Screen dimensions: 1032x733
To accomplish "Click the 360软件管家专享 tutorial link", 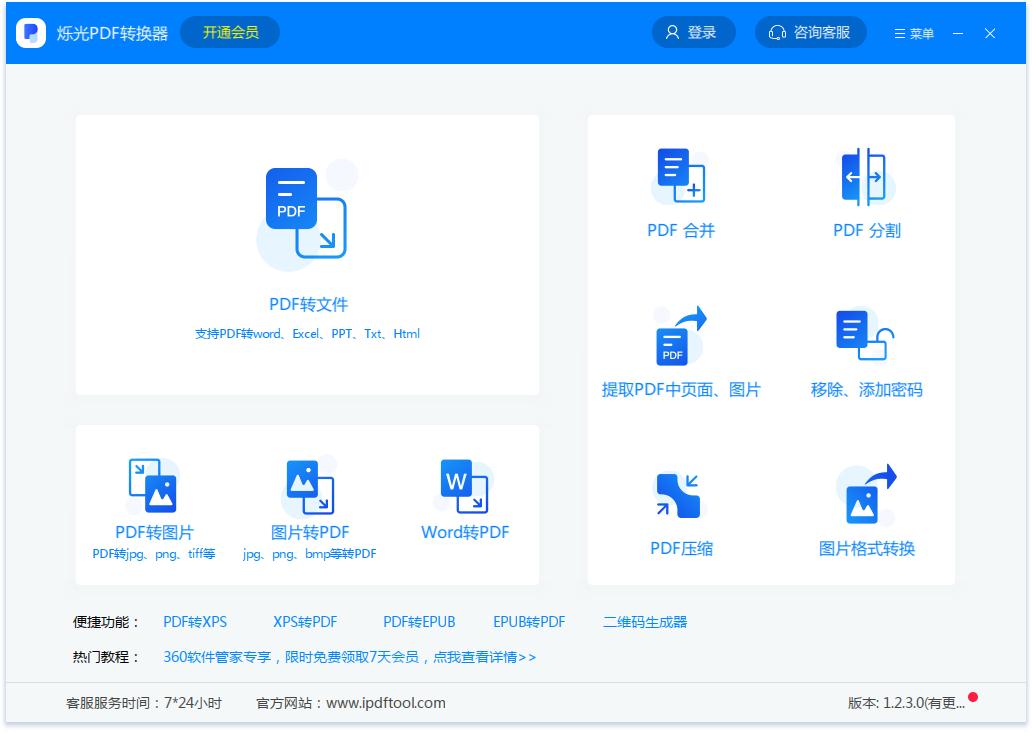I will pos(348,657).
